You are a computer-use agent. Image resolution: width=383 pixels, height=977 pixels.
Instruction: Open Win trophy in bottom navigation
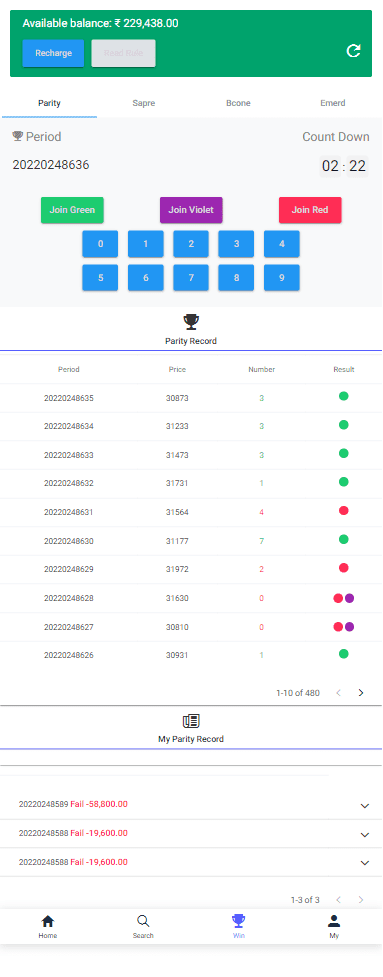click(239, 927)
